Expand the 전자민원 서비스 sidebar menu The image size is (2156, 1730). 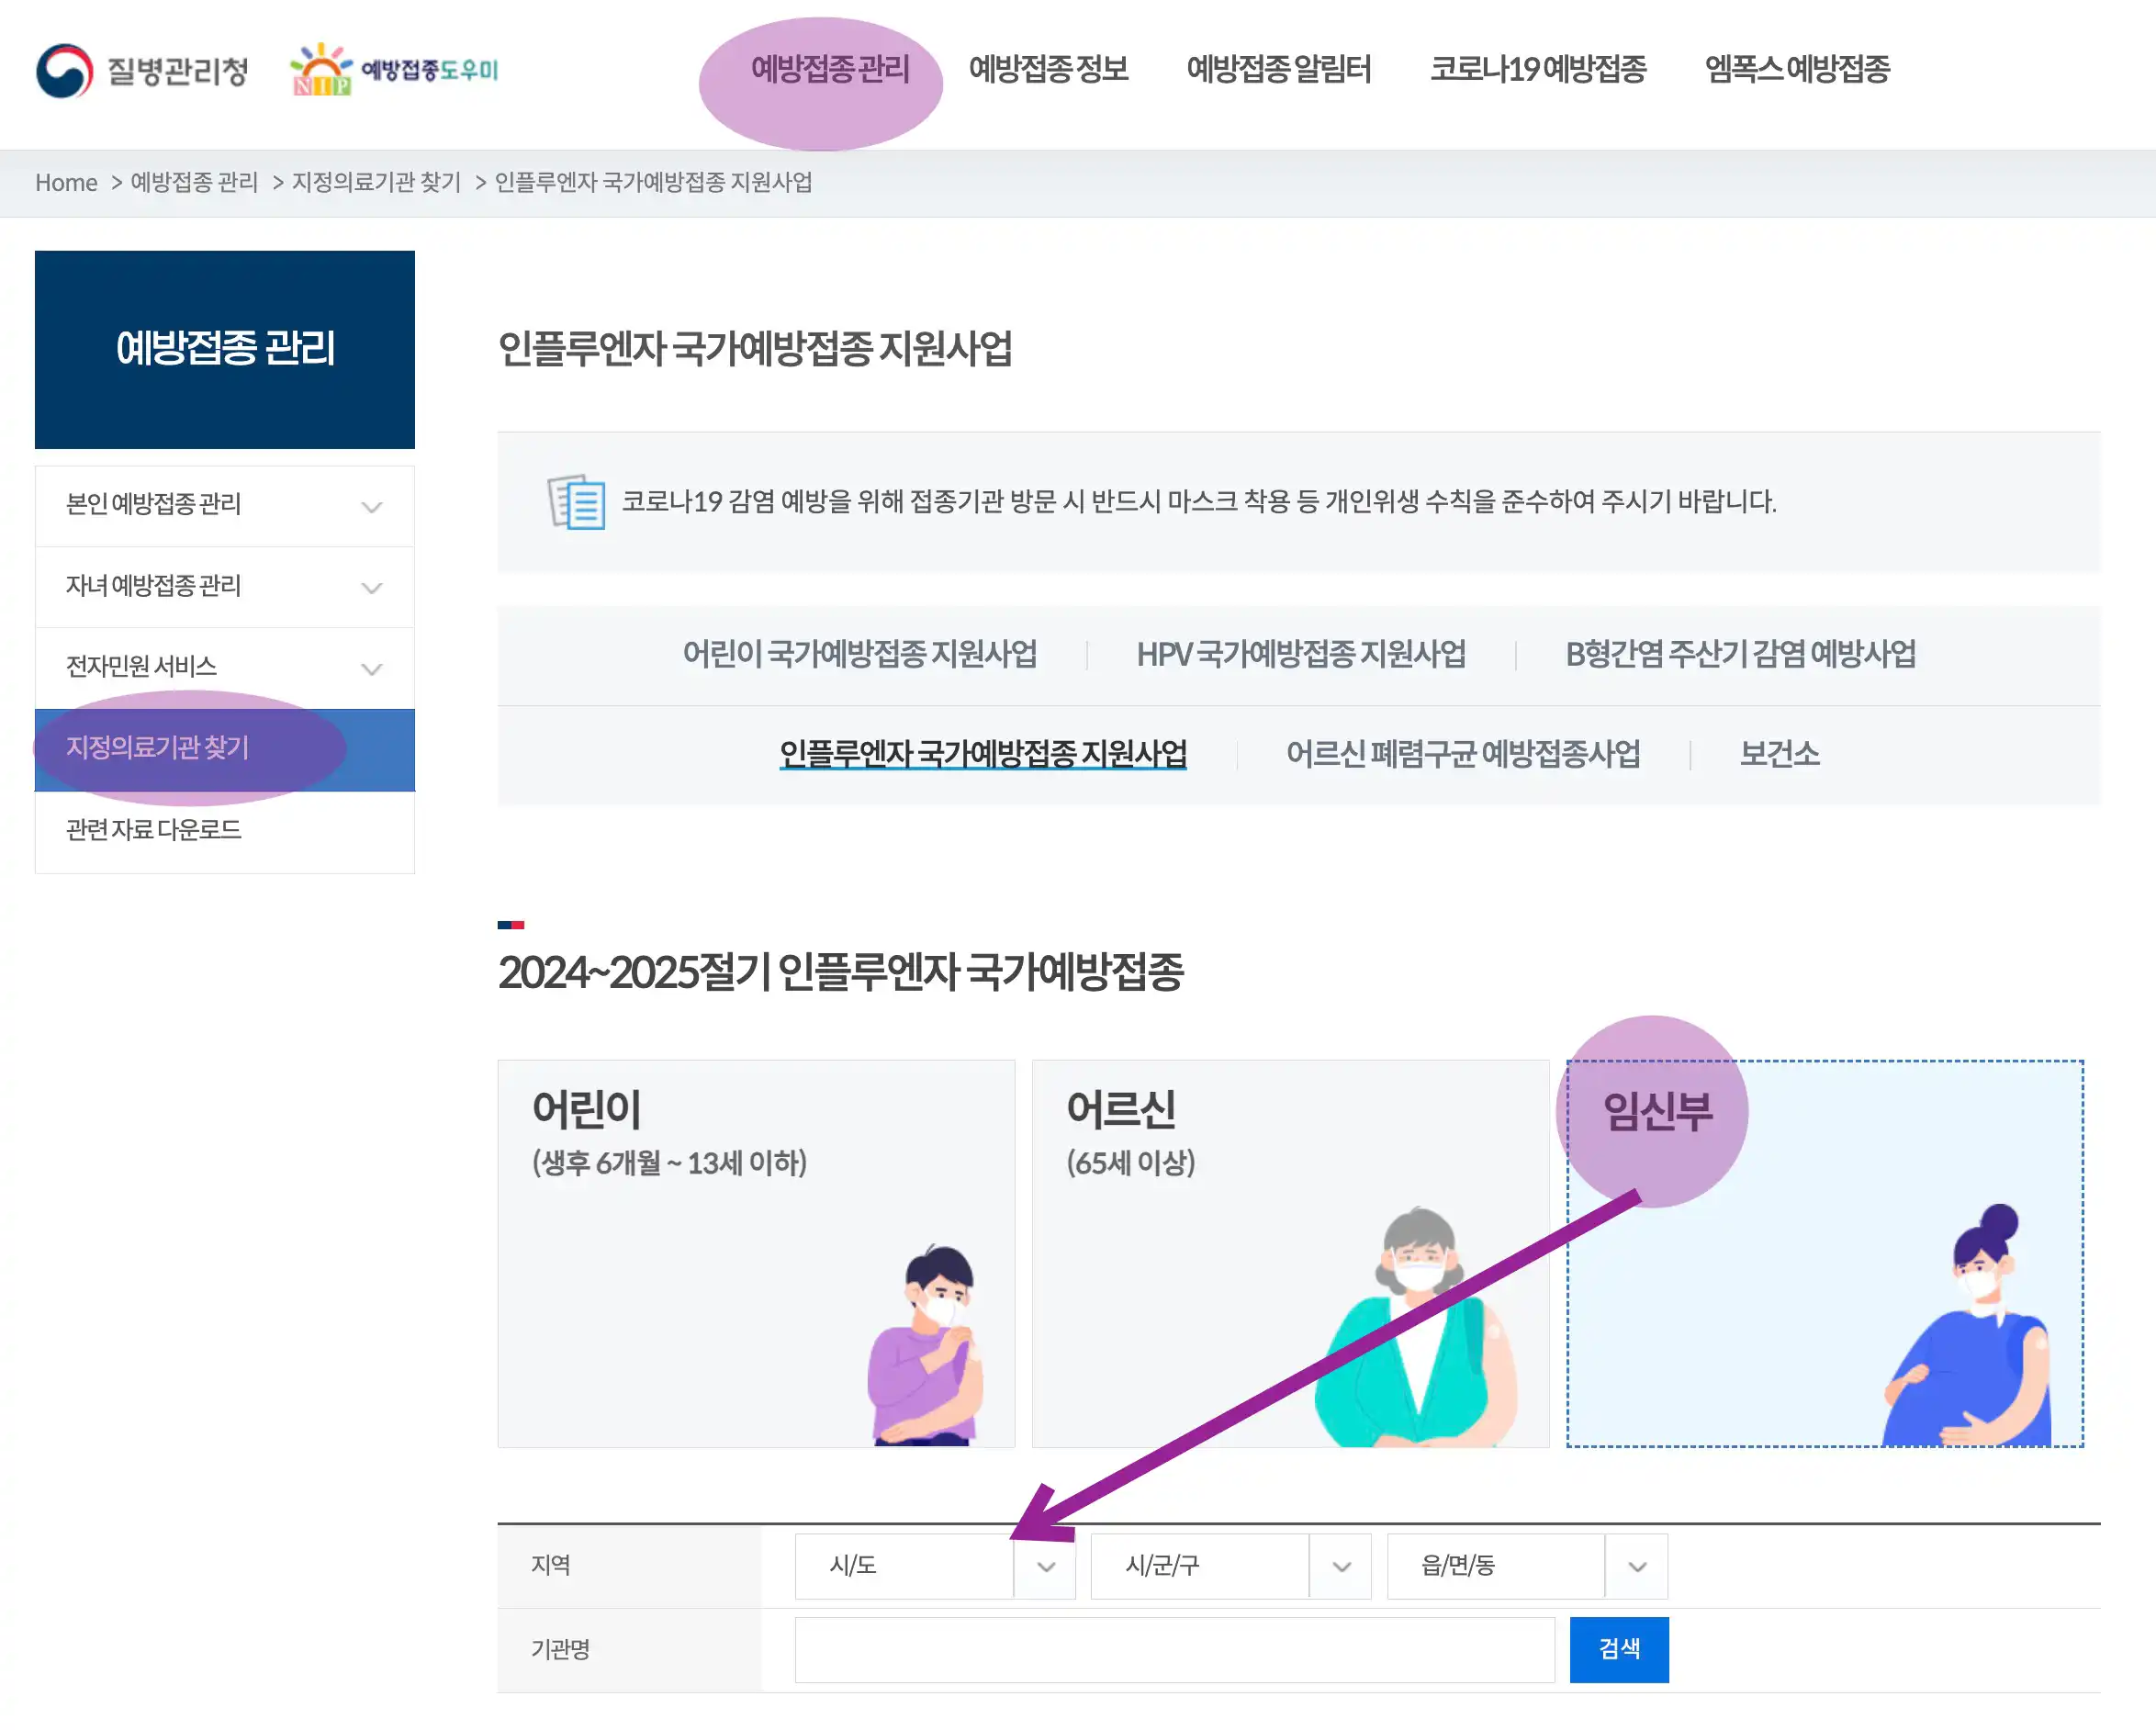coord(224,667)
